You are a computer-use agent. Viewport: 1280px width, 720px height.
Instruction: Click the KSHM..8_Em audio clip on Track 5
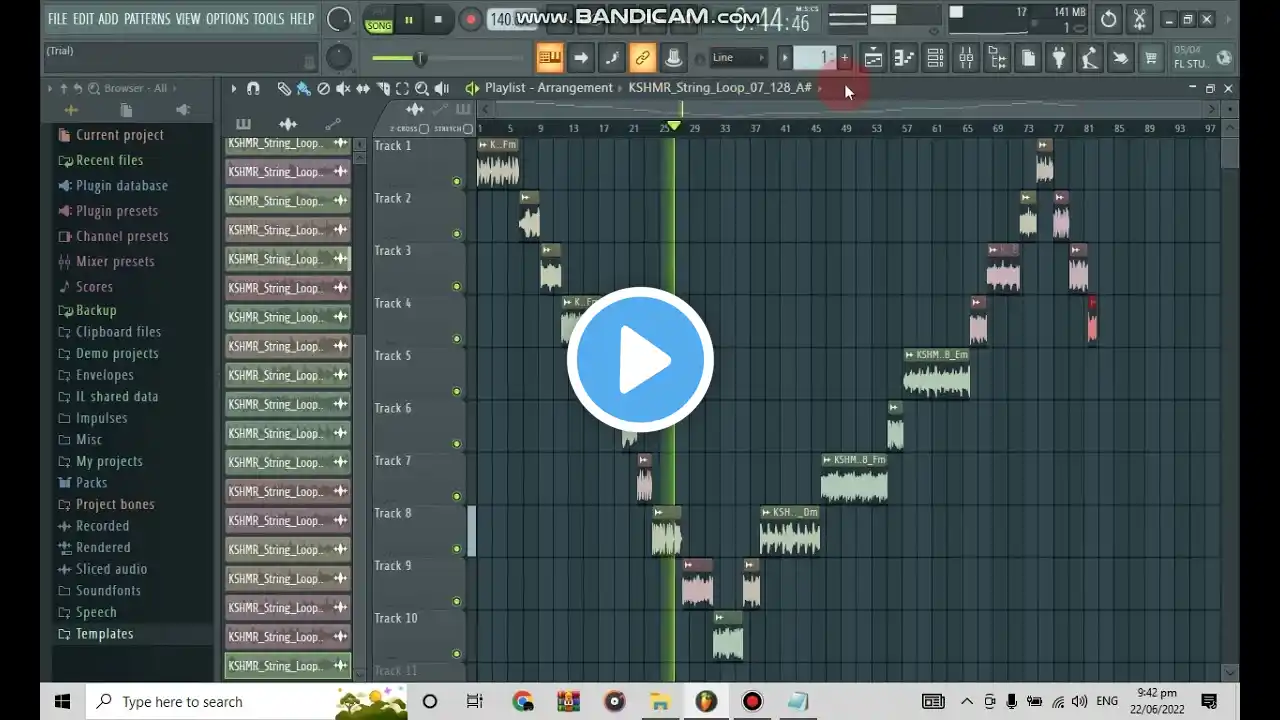pyautogui.click(x=936, y=372)
